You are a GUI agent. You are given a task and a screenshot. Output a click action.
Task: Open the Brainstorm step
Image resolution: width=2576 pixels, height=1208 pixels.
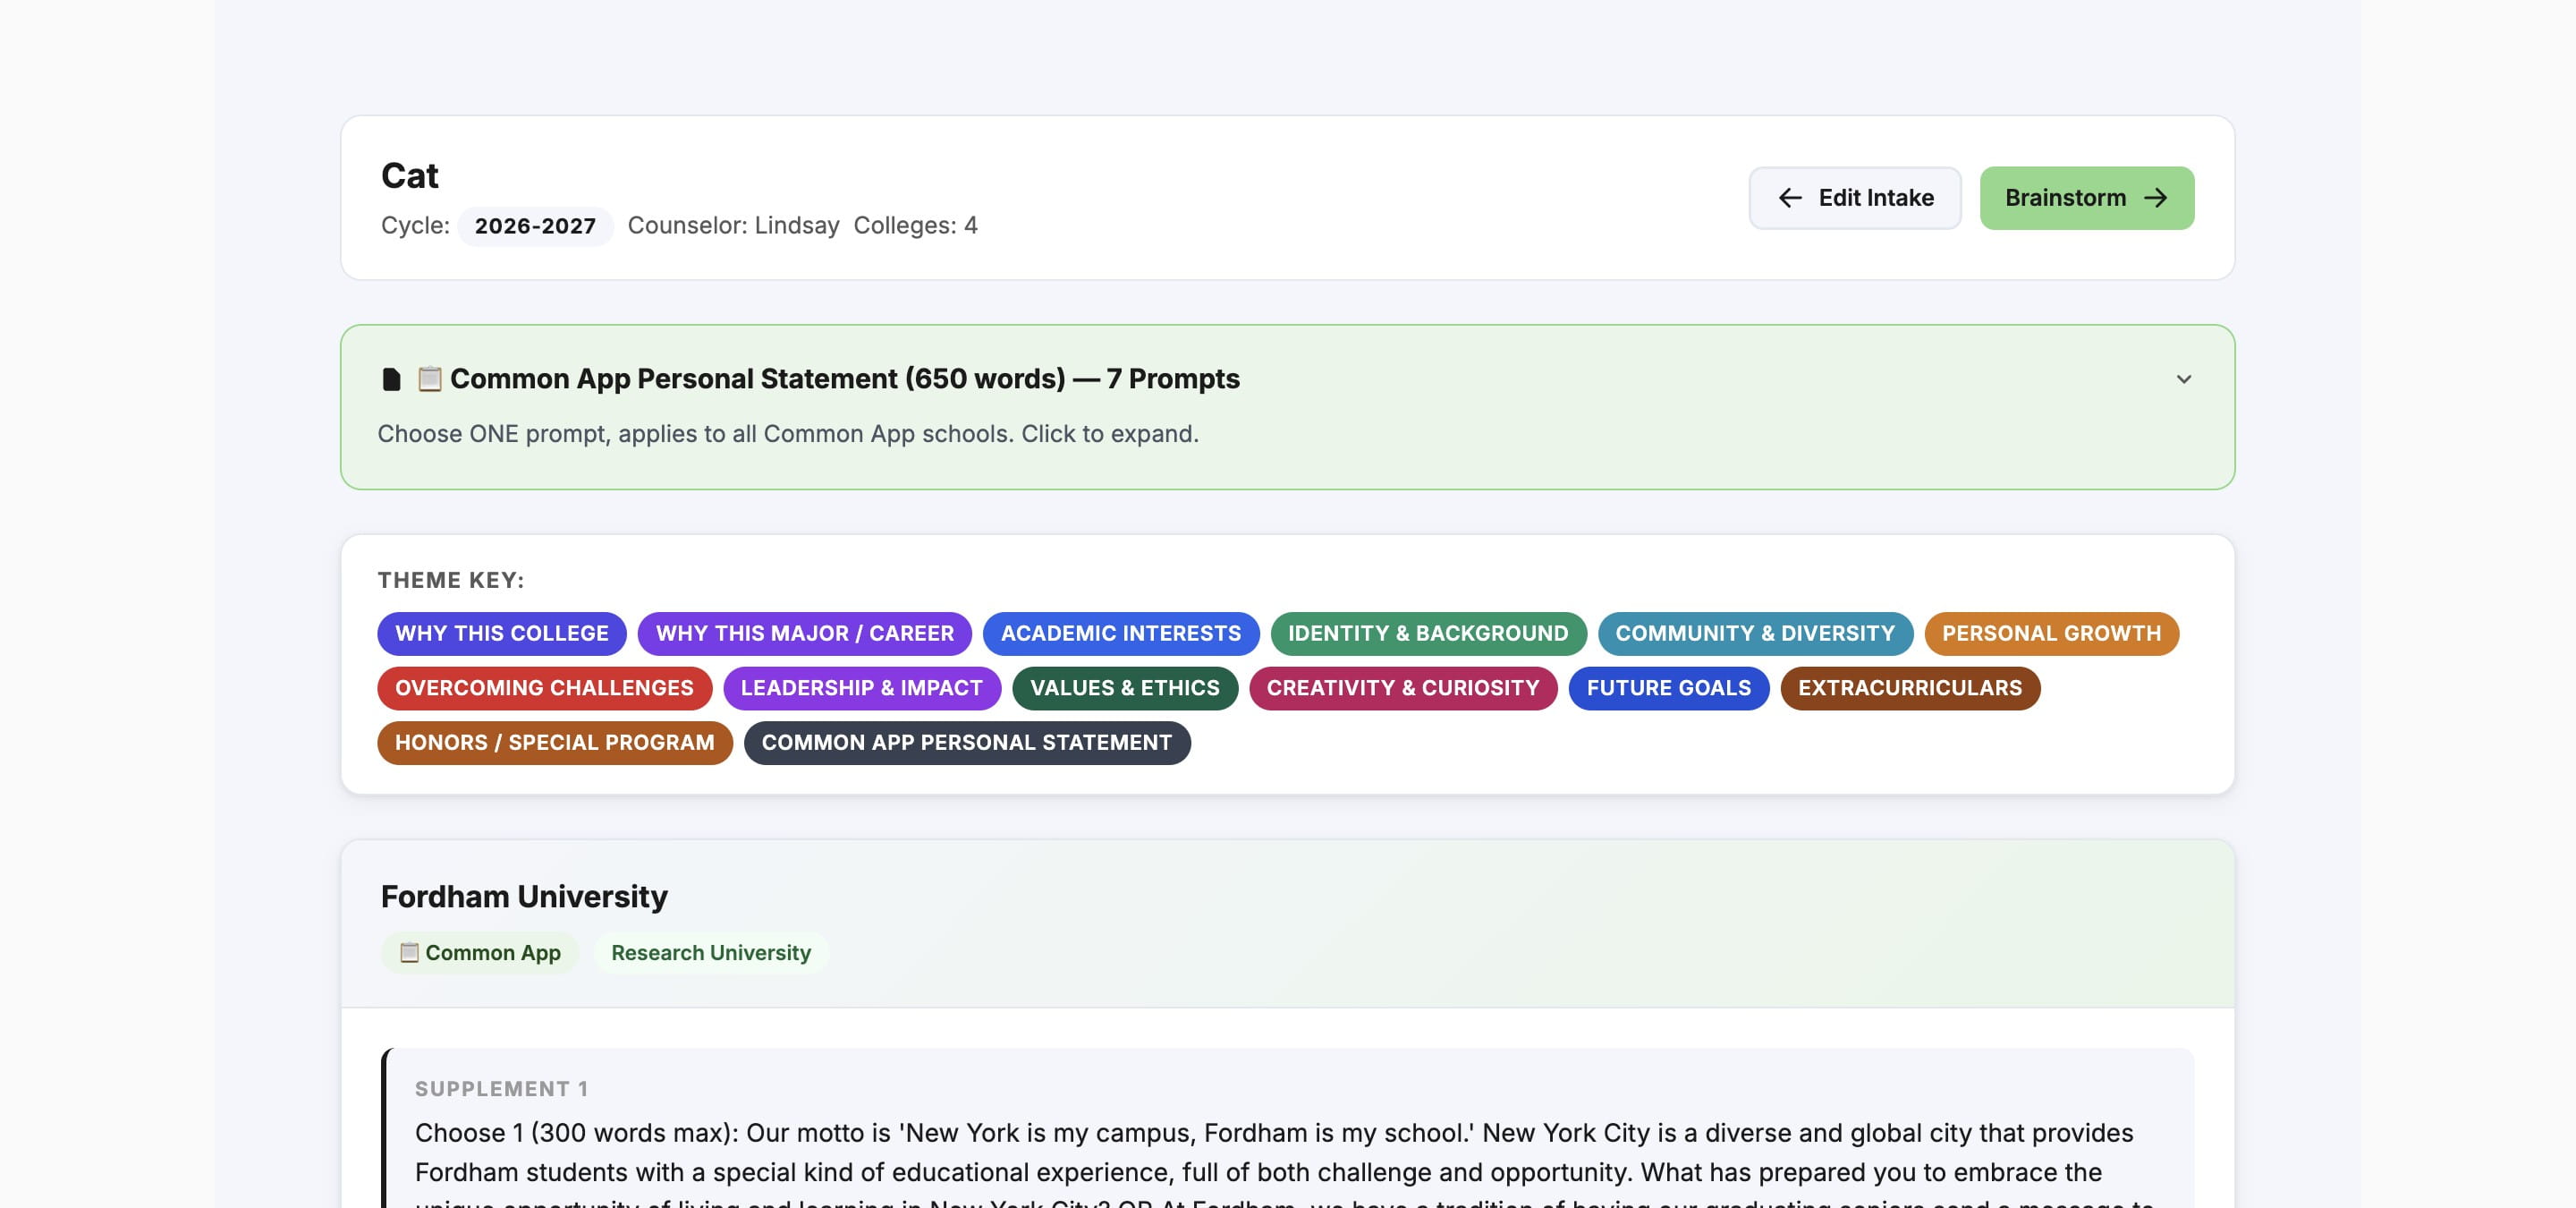click(2087, 198)
